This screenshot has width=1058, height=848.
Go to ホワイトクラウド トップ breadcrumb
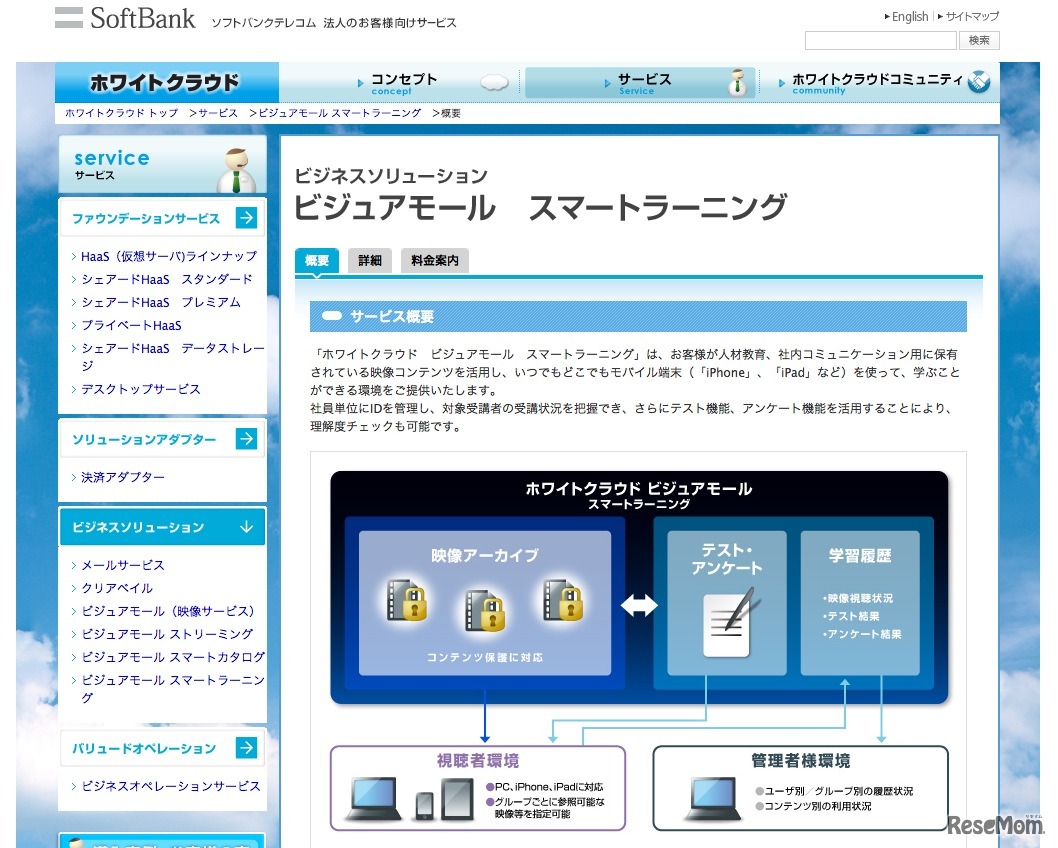(121, 113)
